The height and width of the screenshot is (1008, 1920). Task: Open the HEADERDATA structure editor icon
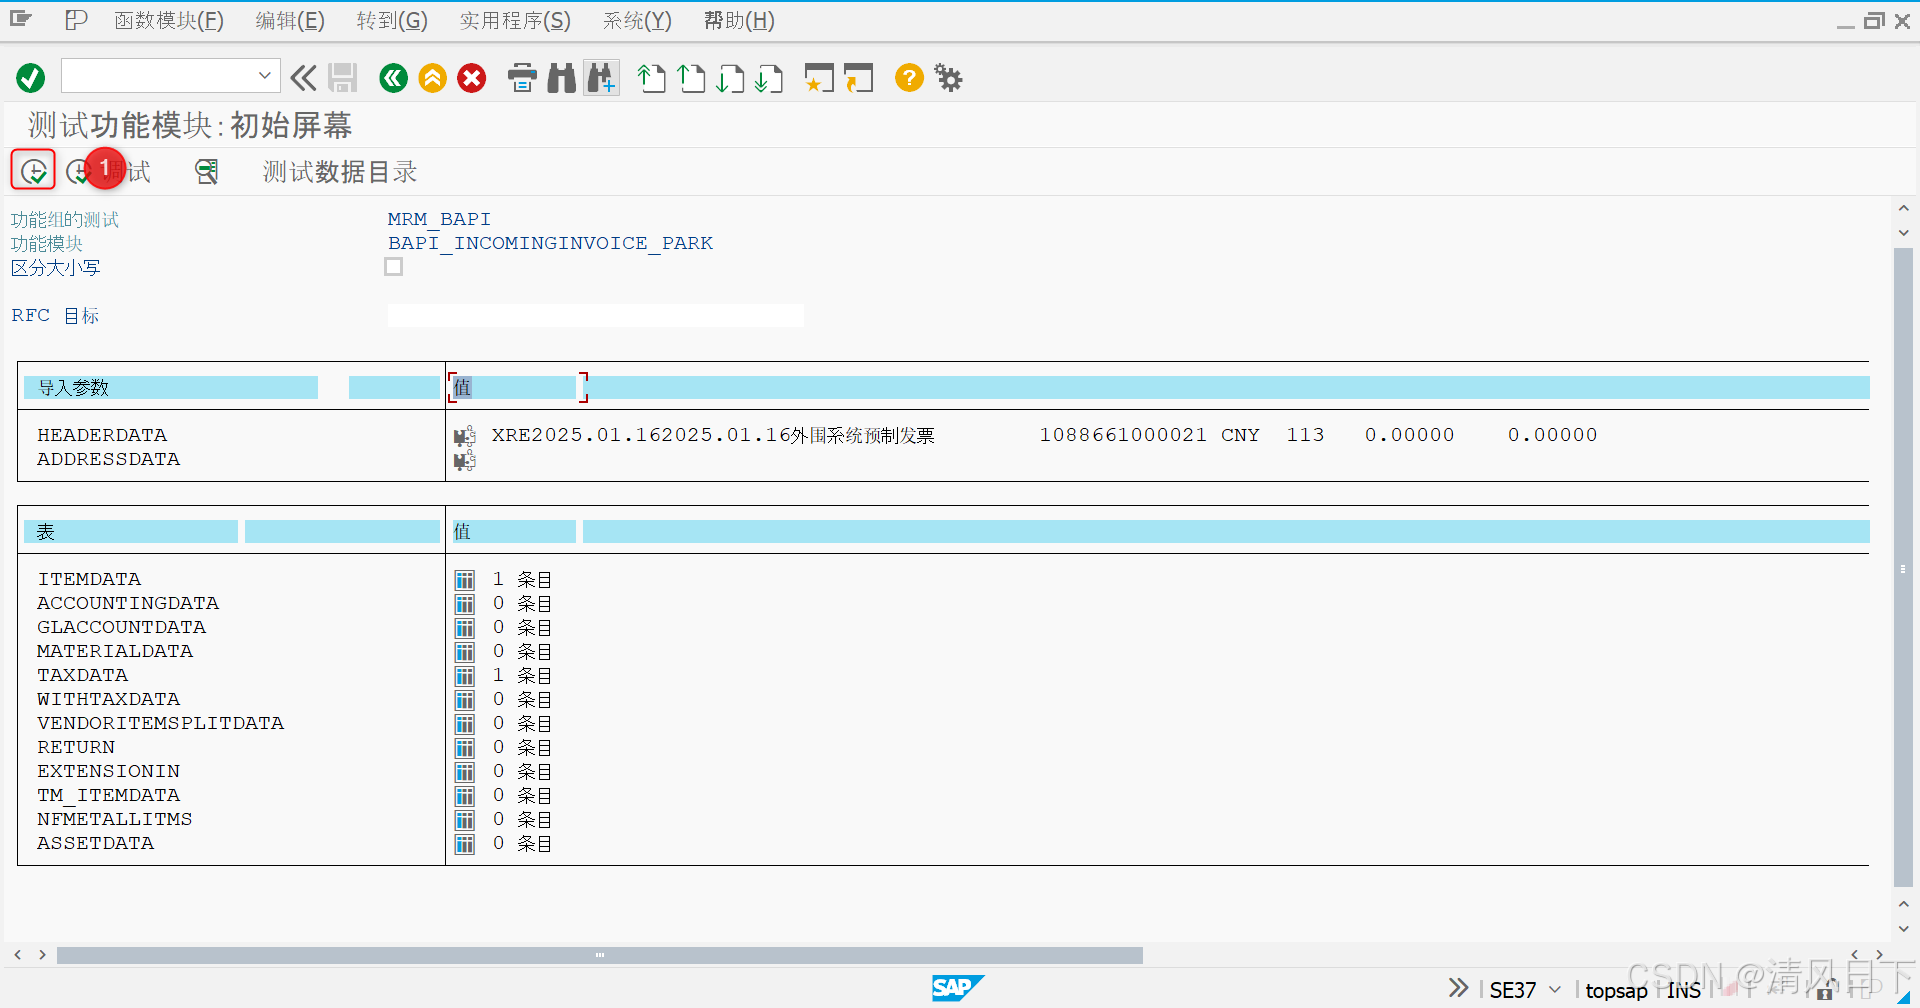[x=464, y=435]
